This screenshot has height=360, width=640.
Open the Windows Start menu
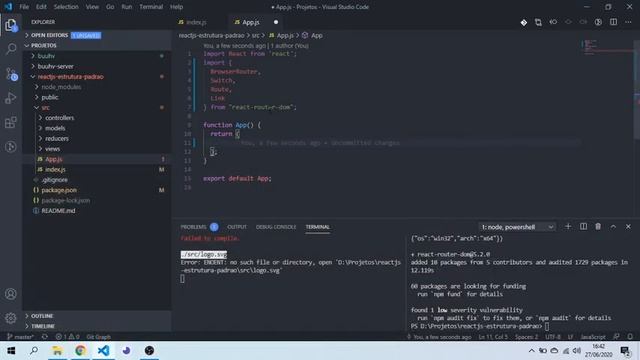11,351
